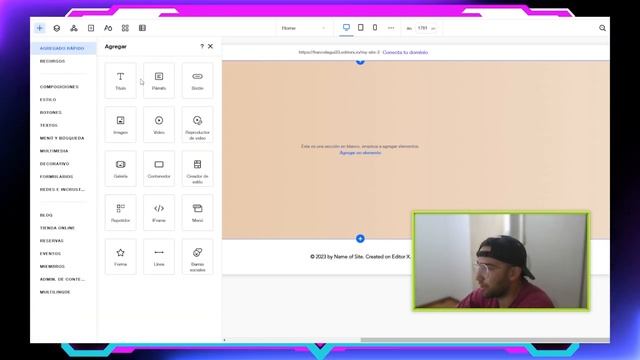This screenshot has height=360, width=640.
Task: Open the Pages icon in top toolbar
Action: point(91,28)
